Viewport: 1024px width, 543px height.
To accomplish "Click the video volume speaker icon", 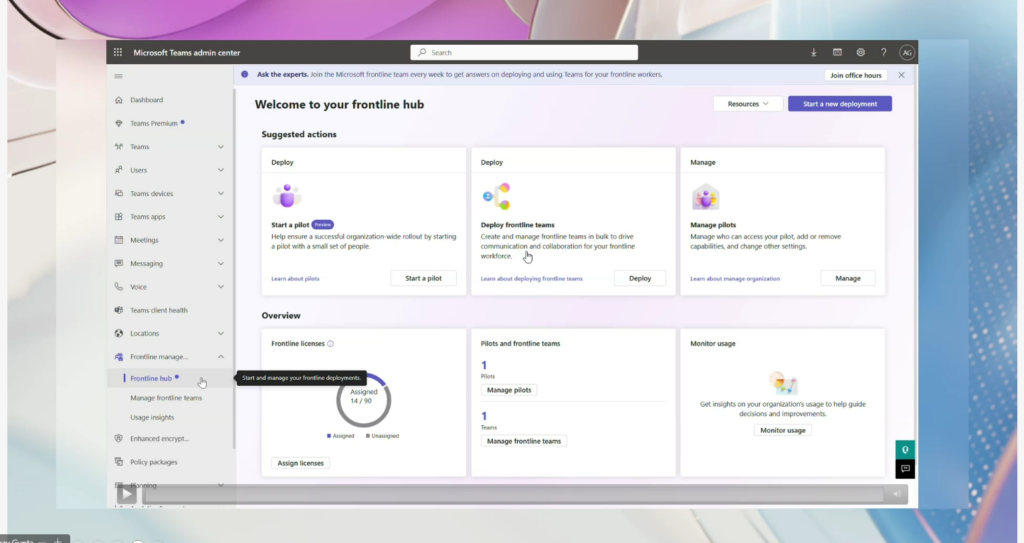I will click(897, 495).
